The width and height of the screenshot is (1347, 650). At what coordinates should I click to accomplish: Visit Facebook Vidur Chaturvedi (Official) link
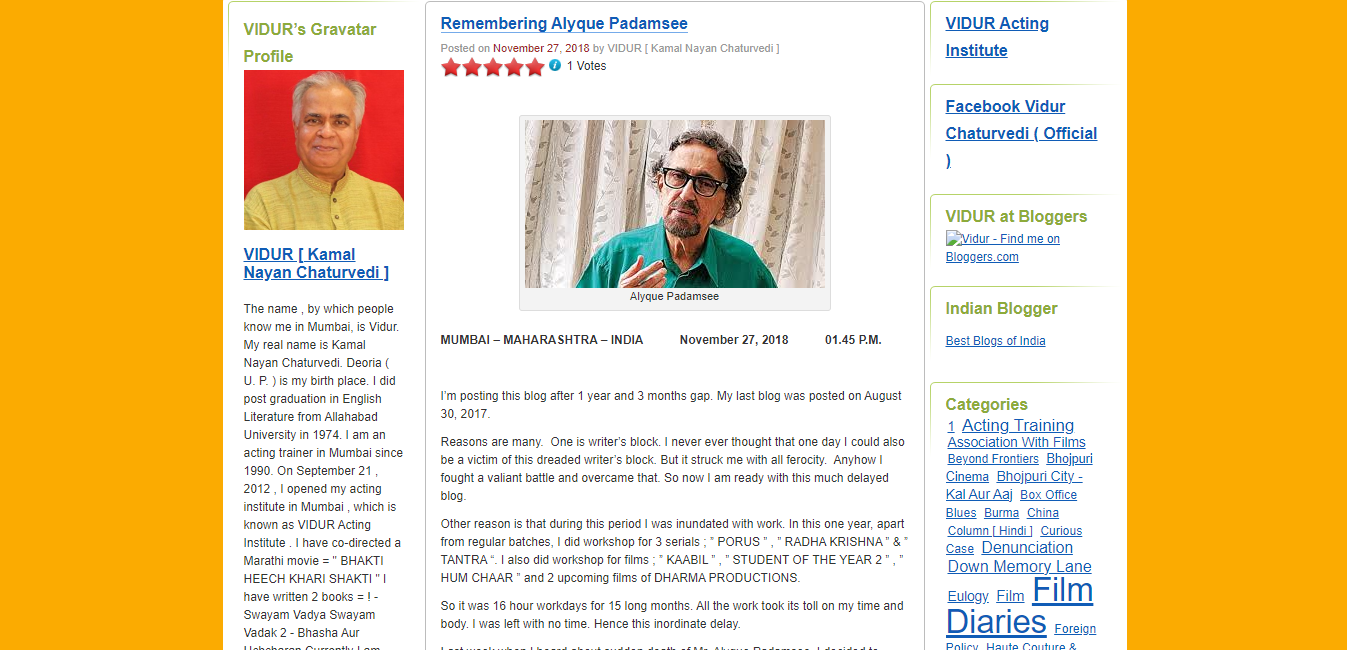(x=1021, y=133)
